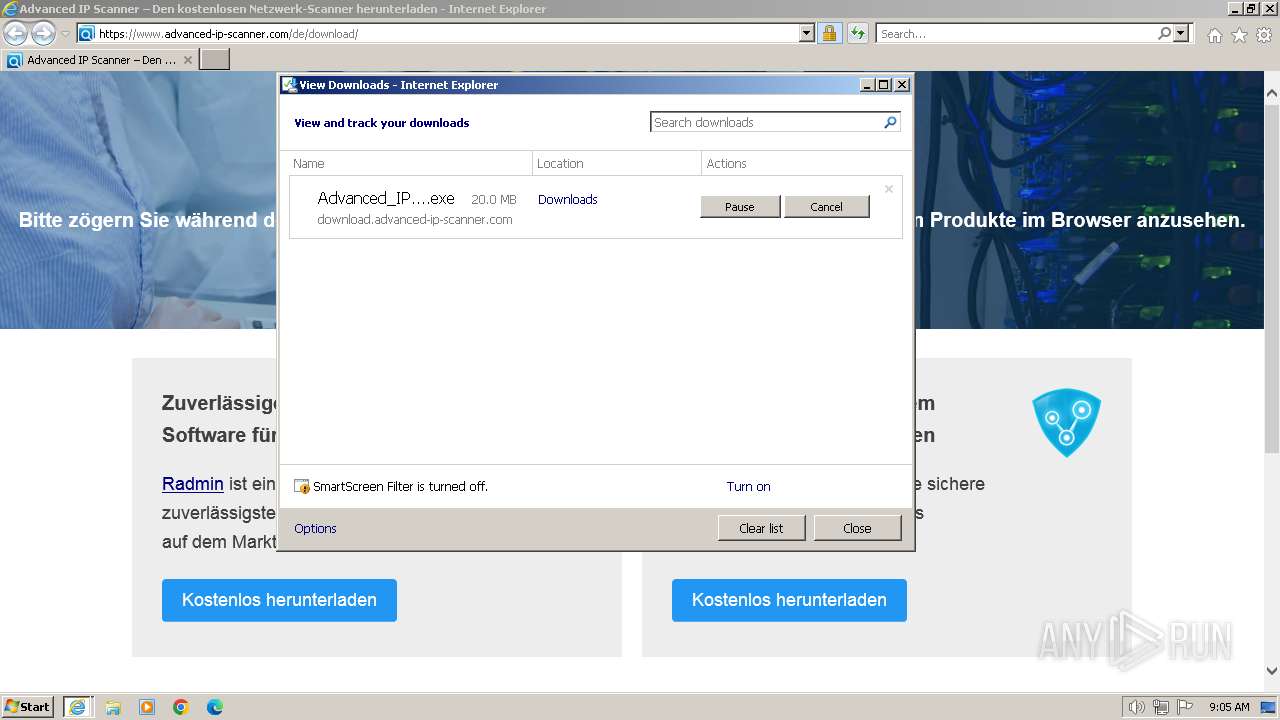The image size is (1280, 720).
Task: Open the Radmin link on the webpage
Action: click(193, 483)
